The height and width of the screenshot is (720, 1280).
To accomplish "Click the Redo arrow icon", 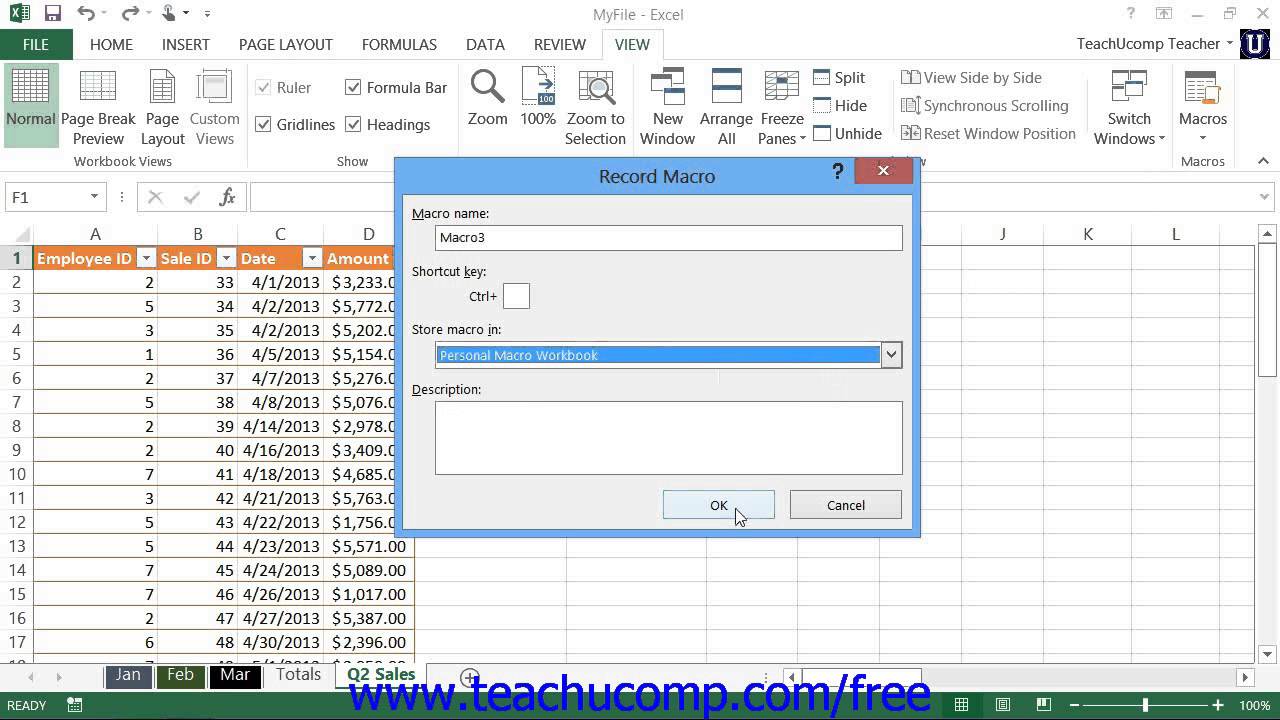I will [x=130, y=14].
